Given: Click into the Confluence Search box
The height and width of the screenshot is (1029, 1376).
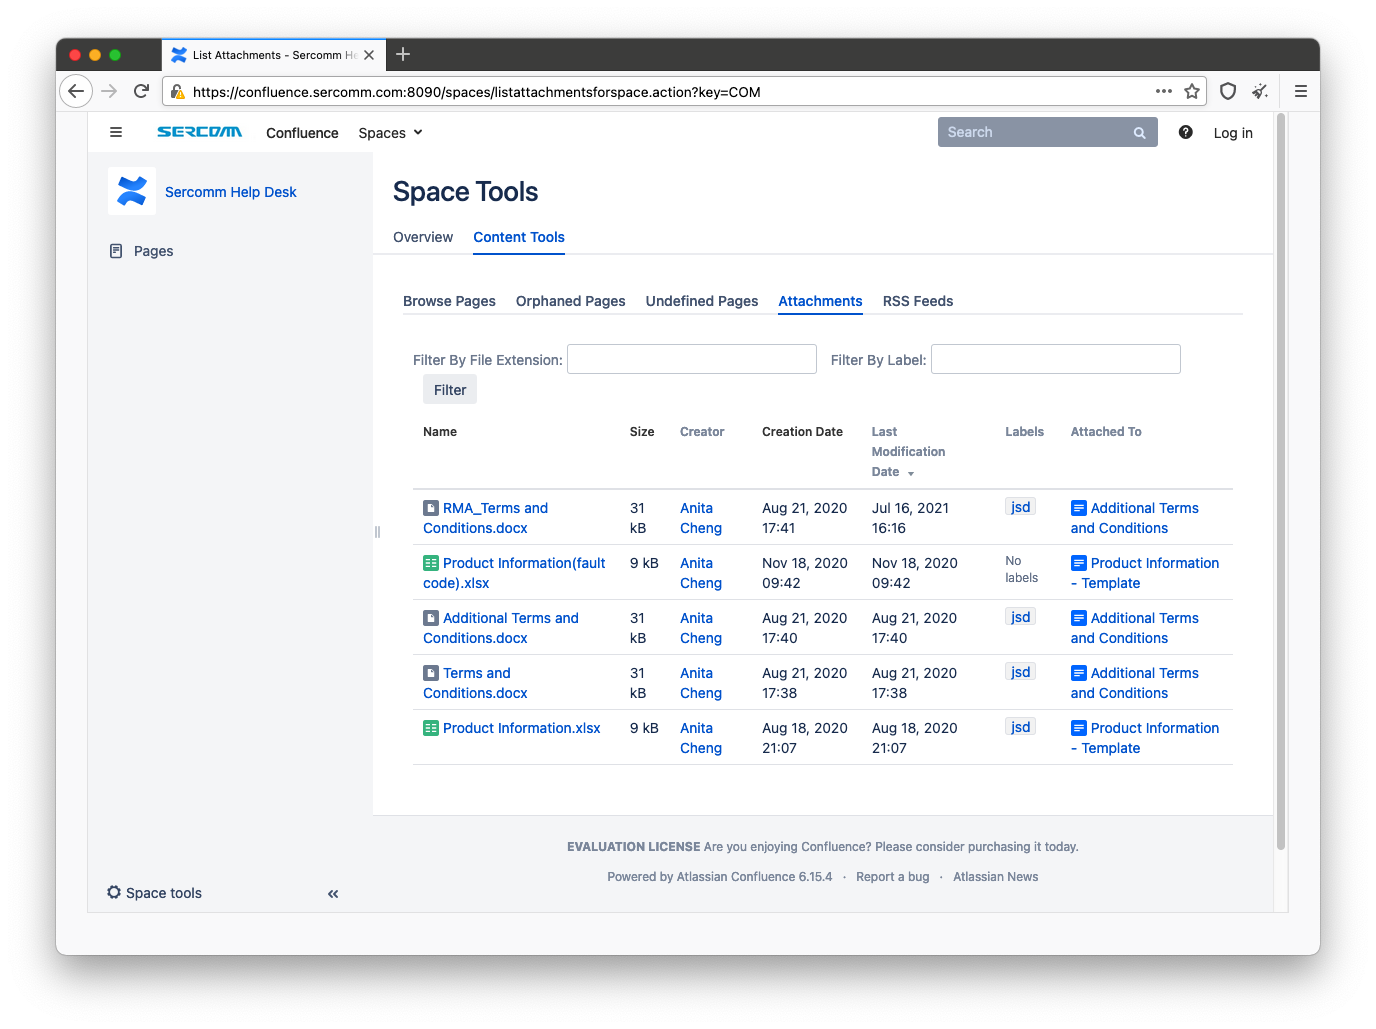Looking at the screenshot, I should pos(1047,132).
